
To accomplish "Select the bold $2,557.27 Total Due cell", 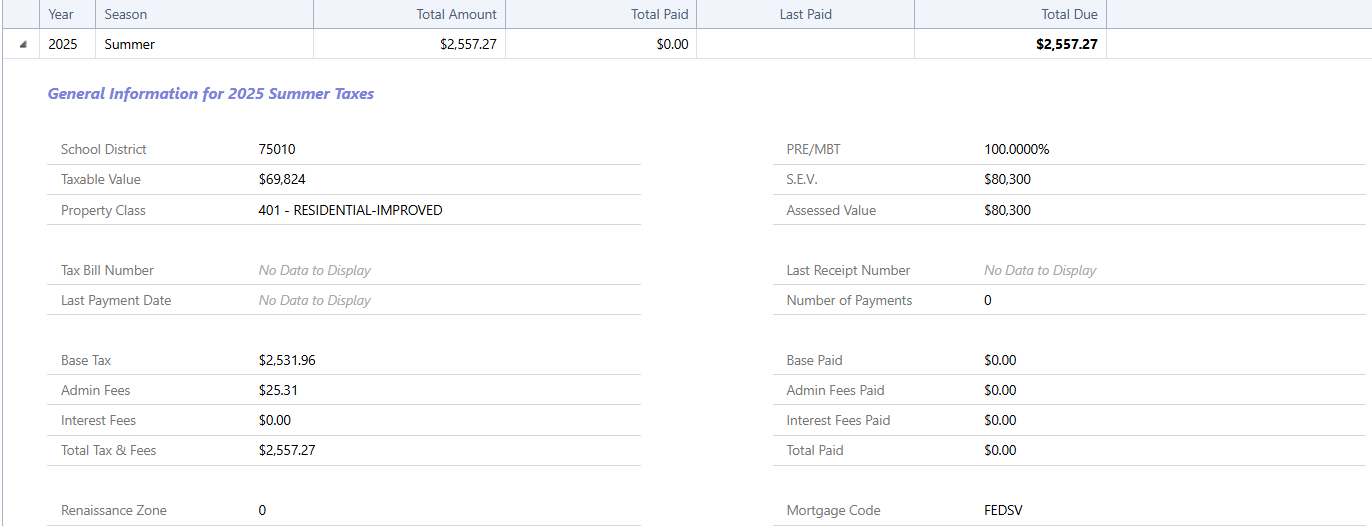I will click(1066, 44).
